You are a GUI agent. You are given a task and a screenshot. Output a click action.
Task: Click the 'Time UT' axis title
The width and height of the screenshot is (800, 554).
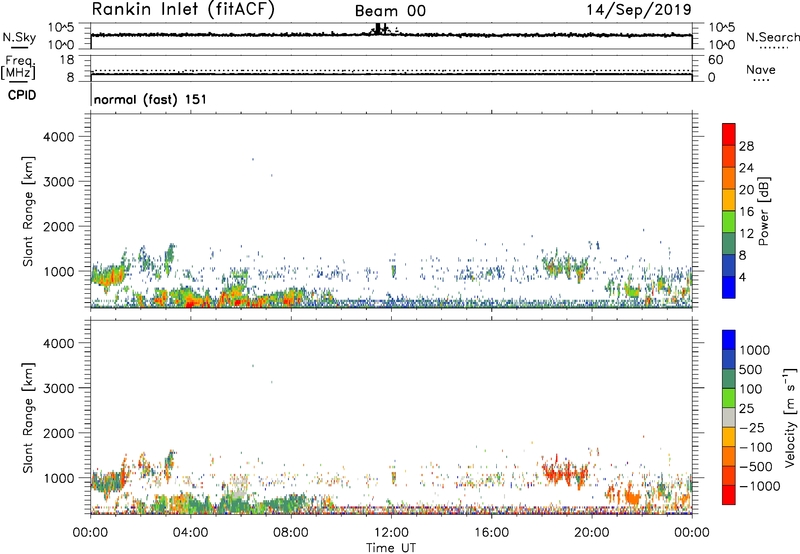391,548
